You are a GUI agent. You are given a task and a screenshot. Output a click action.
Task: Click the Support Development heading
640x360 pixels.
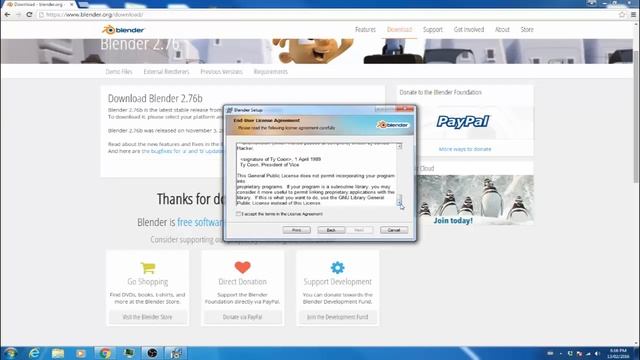(338, 282)
